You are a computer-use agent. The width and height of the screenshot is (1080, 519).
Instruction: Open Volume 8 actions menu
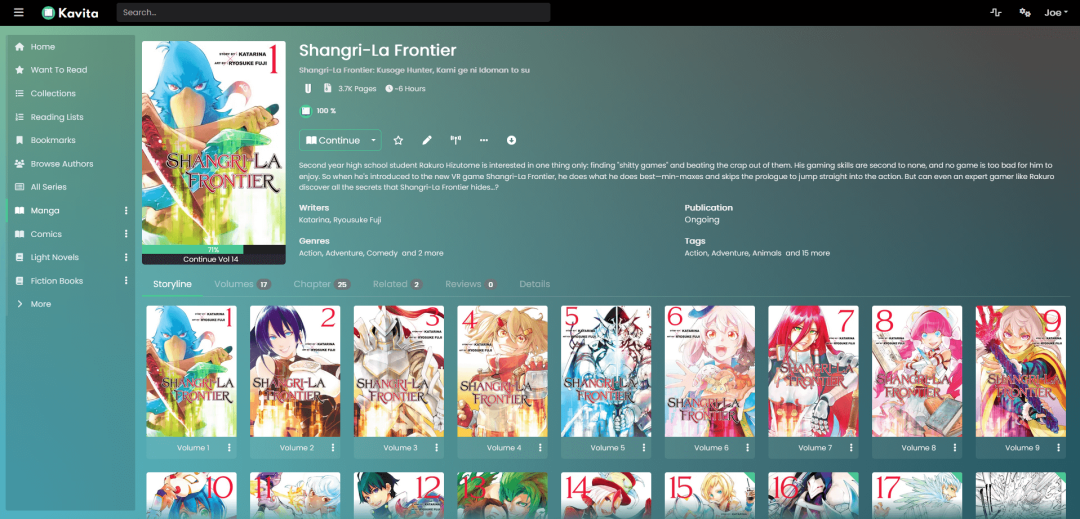(955, 448)
